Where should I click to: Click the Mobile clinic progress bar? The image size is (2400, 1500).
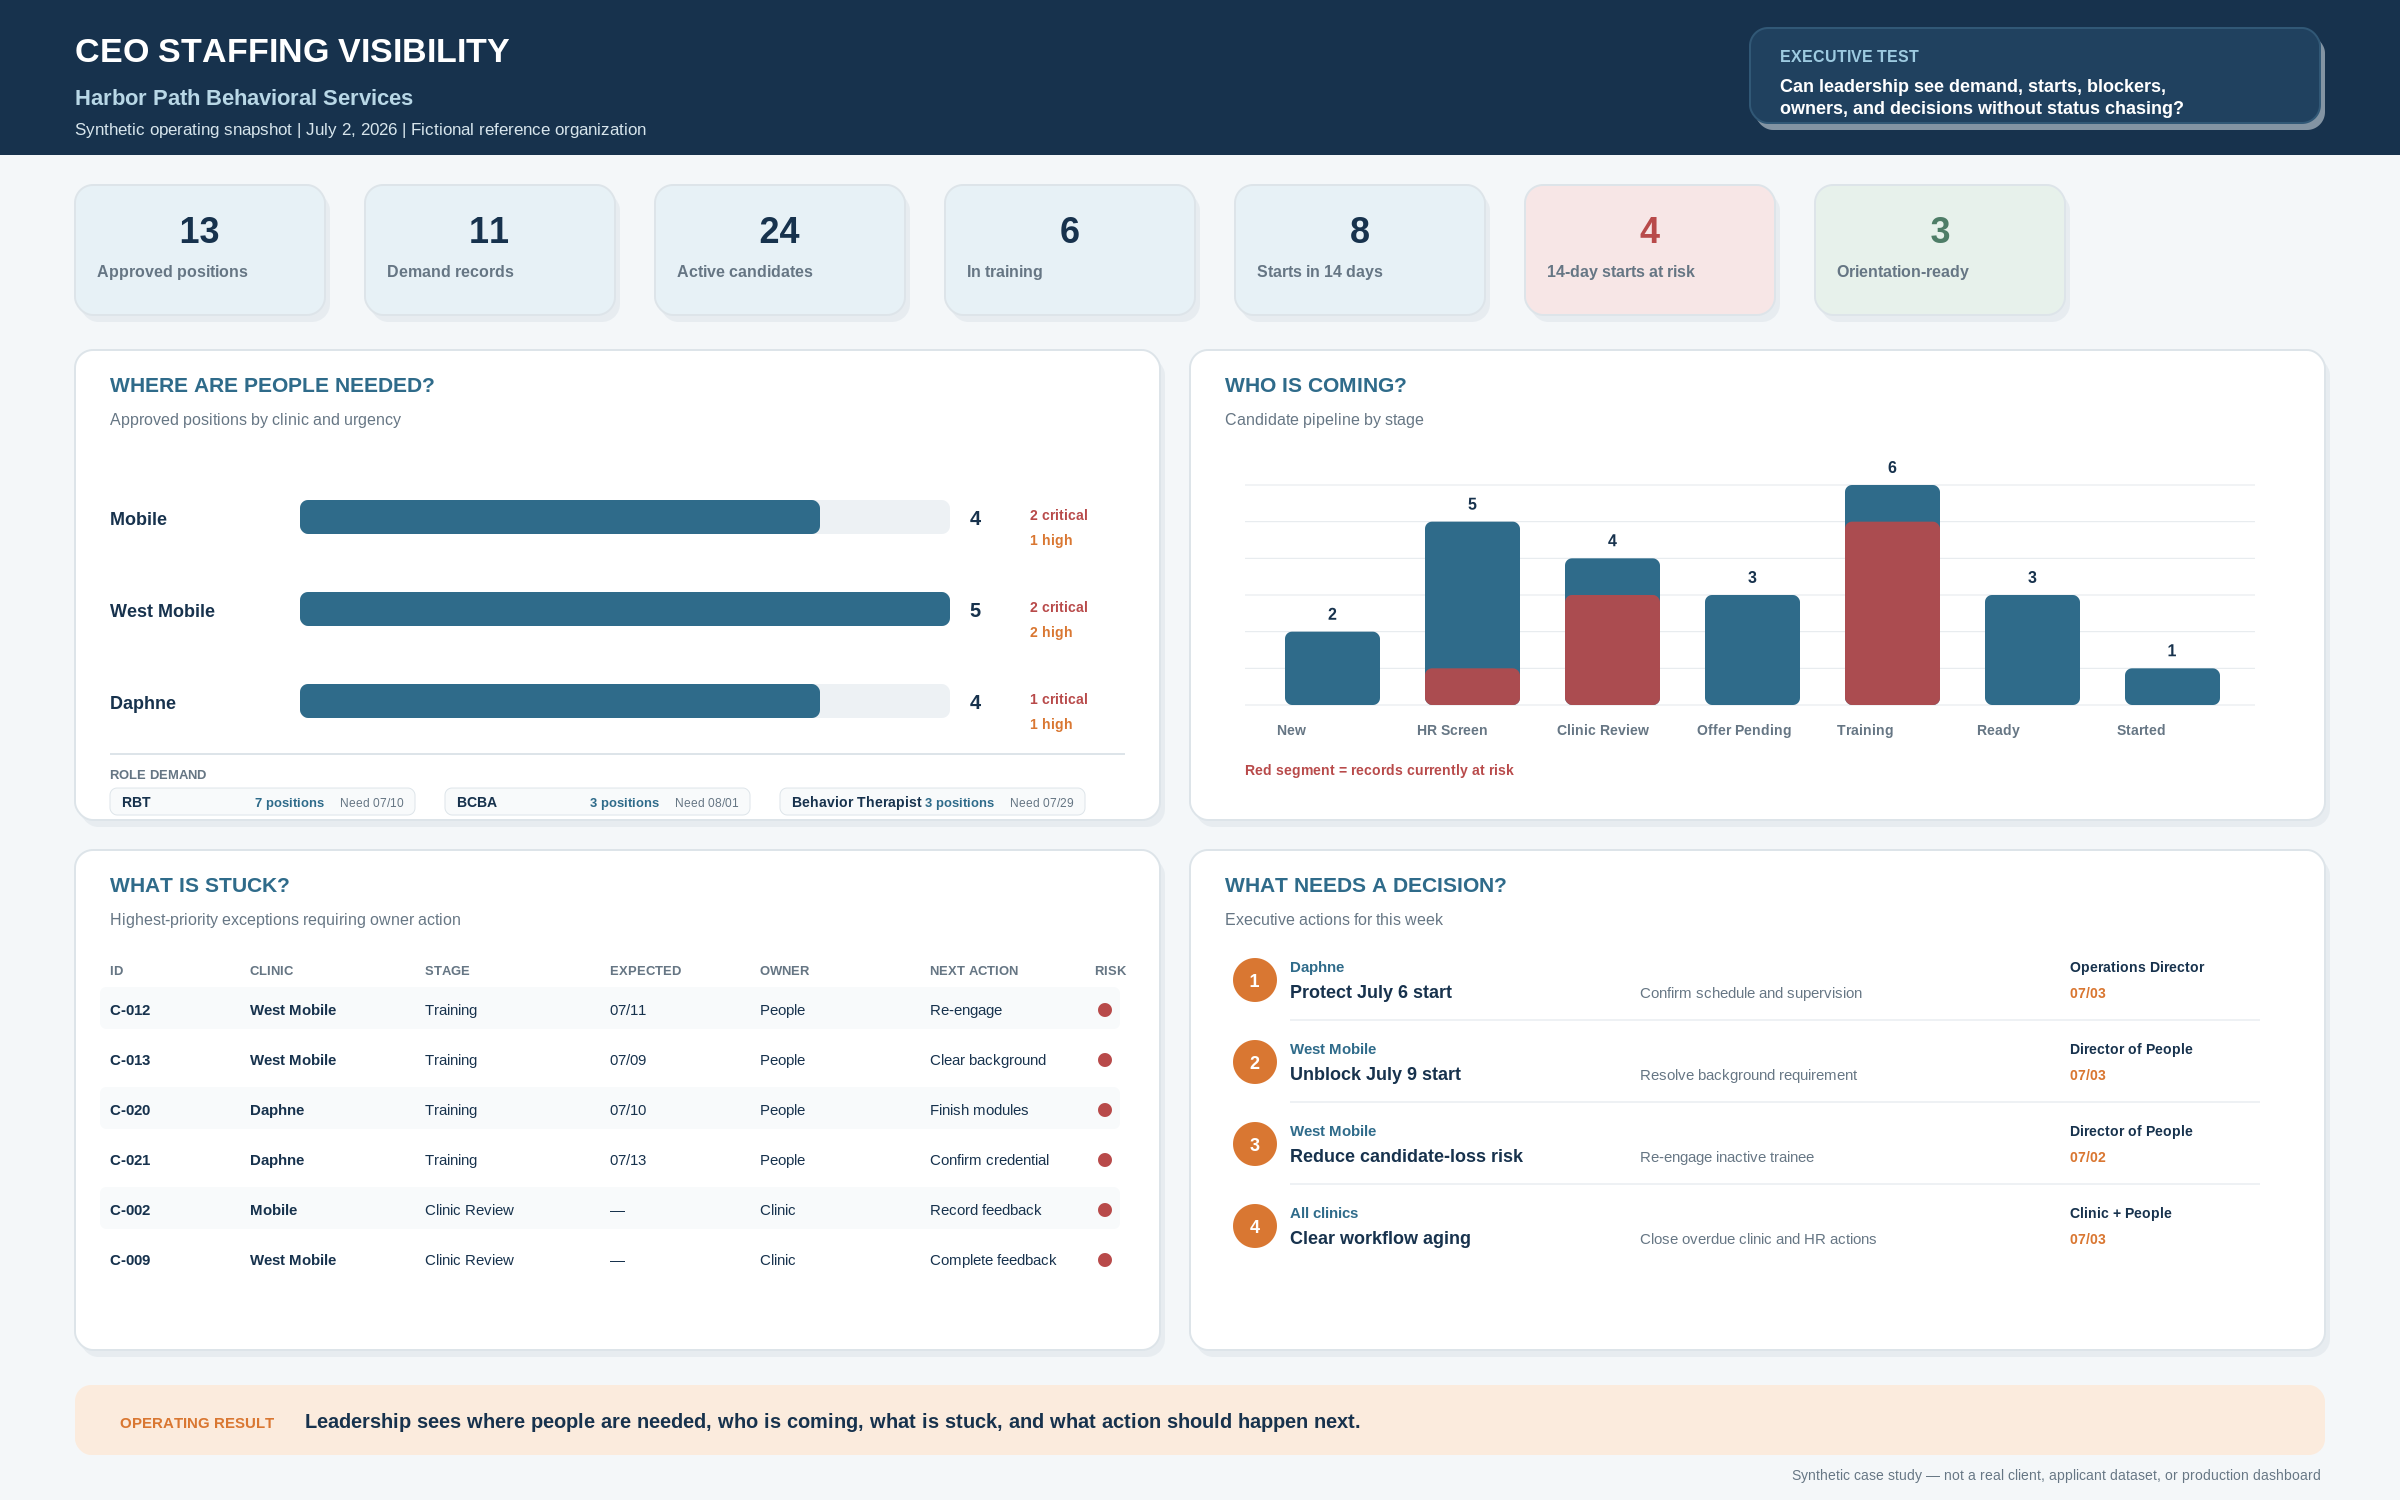[625, 517]
